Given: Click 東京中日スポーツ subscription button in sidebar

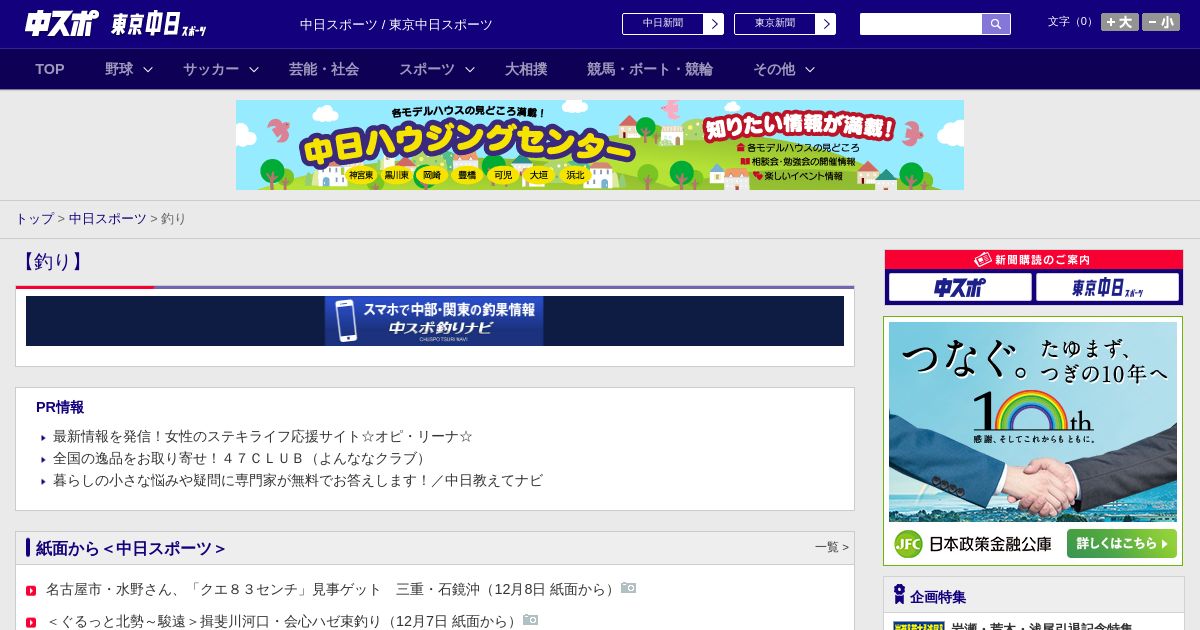Looking at the screenshot, I should click(x=1107, y=287).
